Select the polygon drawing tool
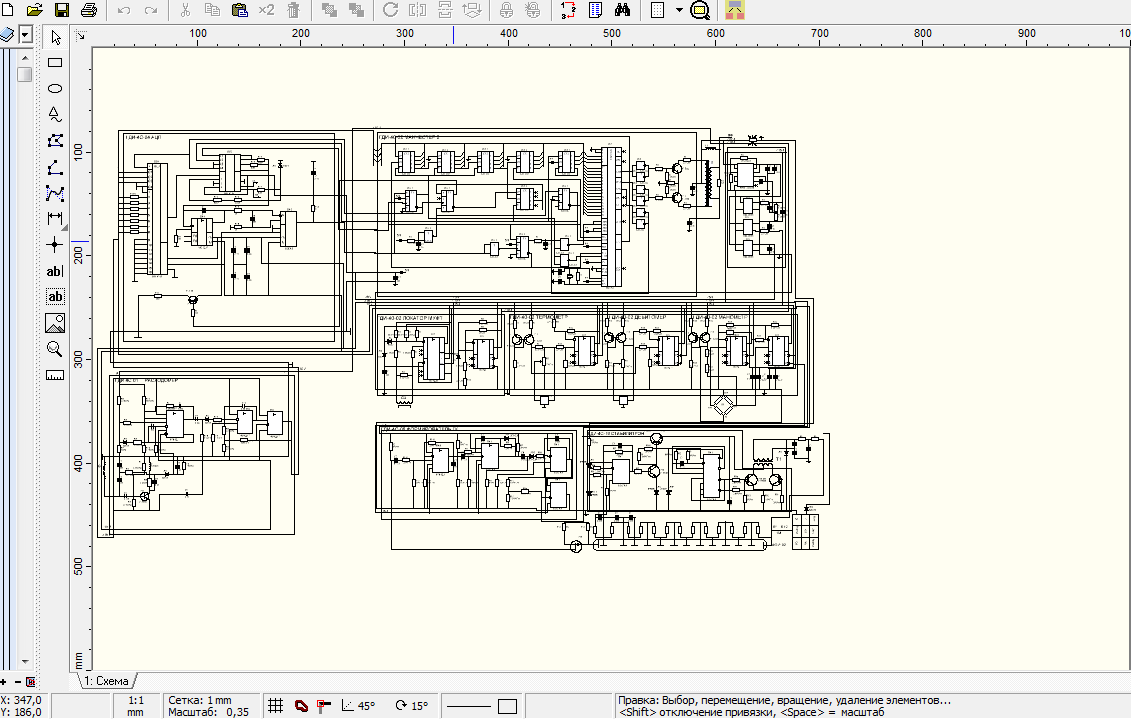Image resolution: width=1131 pixels, height=719 pixels. 56,141
